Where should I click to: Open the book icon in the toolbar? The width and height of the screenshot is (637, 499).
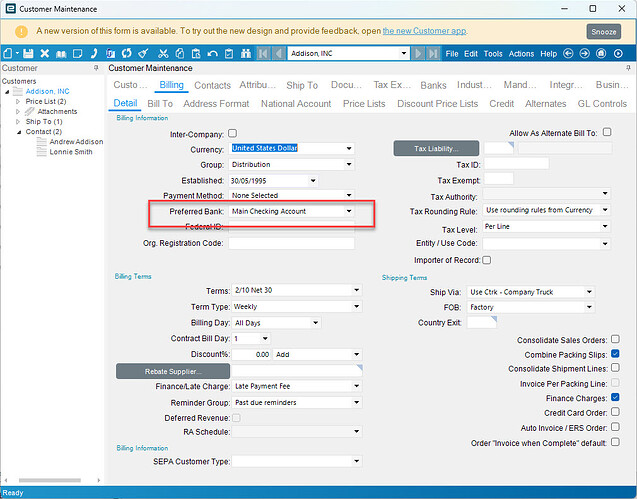tap(61, 53)
